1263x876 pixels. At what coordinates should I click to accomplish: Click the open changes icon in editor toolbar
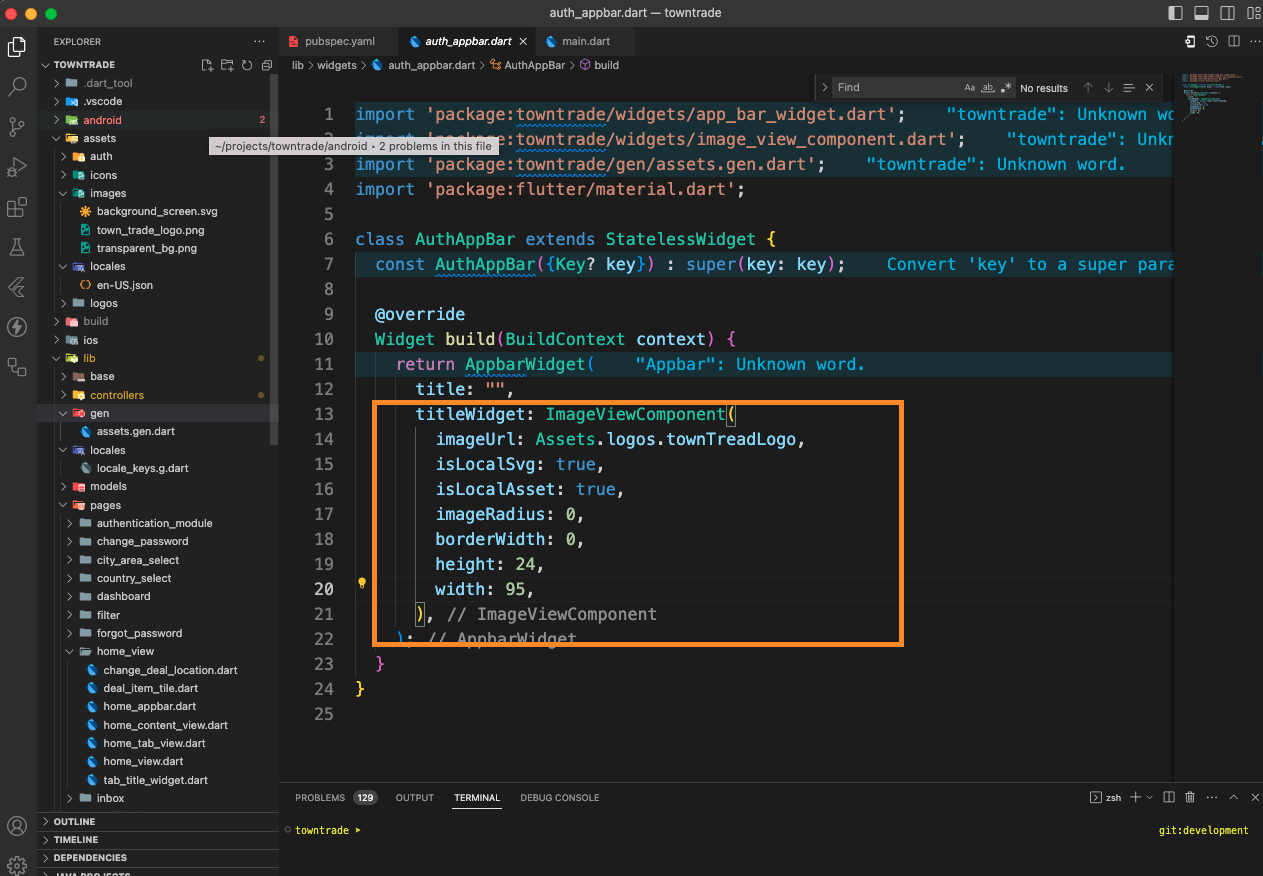tap(1190, 42)
